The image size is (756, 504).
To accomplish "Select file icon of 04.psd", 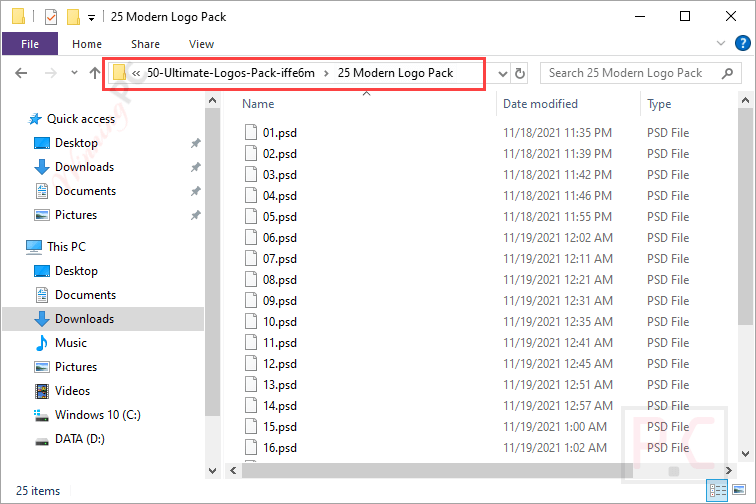I will click(x=251, y=195).
